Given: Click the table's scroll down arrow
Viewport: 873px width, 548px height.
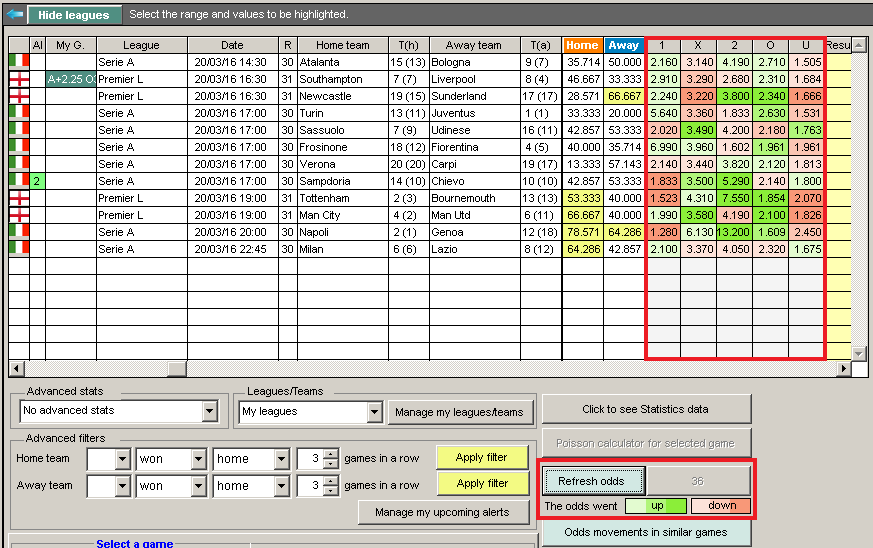Looking at the screenshot, I should [x=859, y=353].
